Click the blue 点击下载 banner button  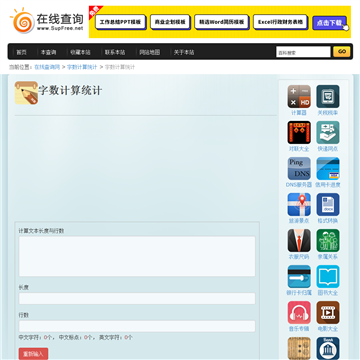[329, 23]
